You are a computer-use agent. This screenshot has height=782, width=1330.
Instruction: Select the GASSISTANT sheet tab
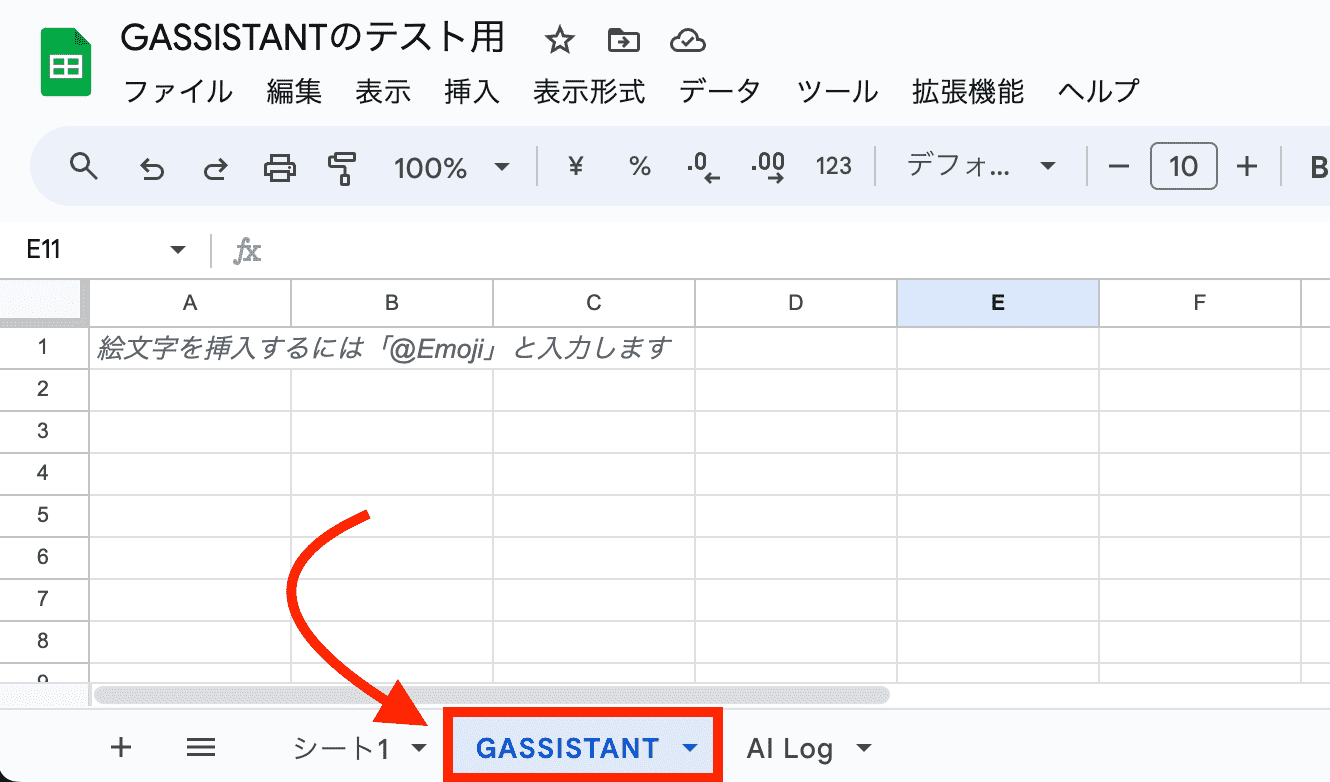[567, 748]
